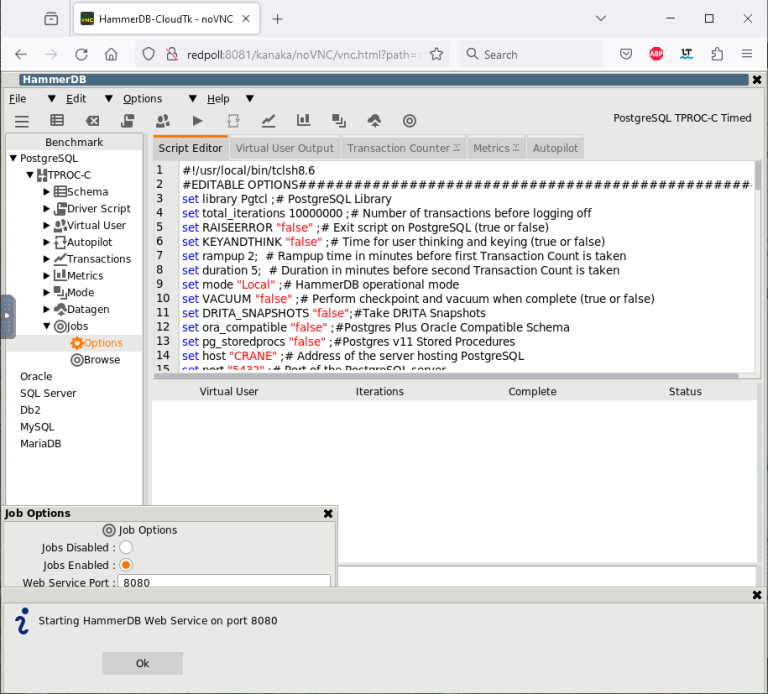768x694 pixels.
Task: Click the circular target icon in toolbar
Action: (409, 121)
